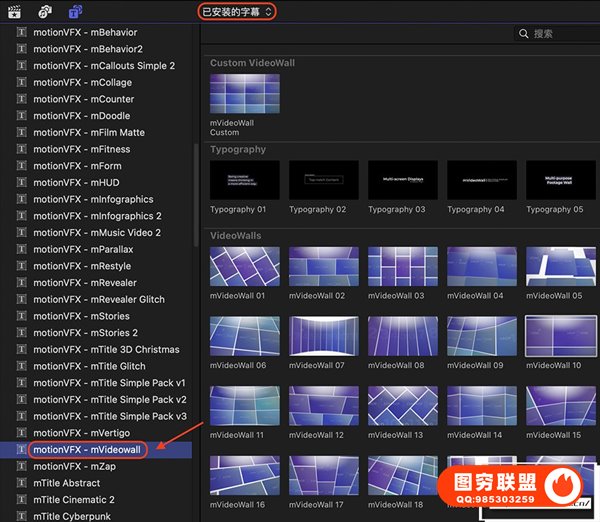The width and height of the screenshot is (600, 522).
Task: Click the magnifier icon in the search box
Action: [524, 34]
